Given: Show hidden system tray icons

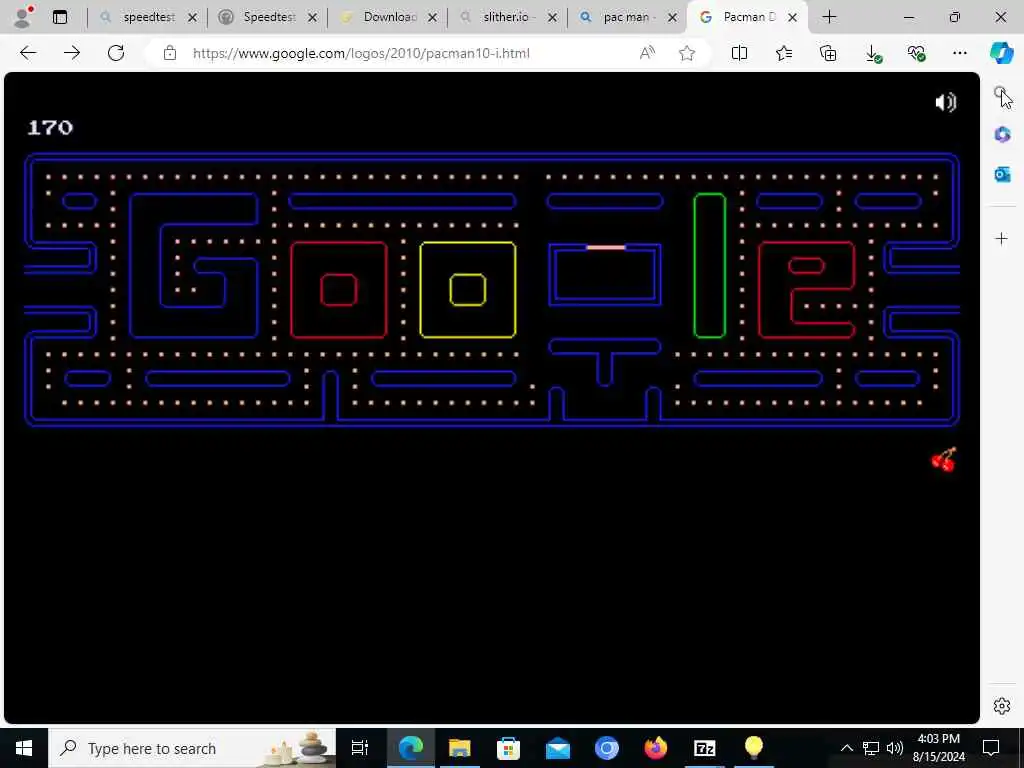Looking at the screenshot, I should tap(846, 748).
